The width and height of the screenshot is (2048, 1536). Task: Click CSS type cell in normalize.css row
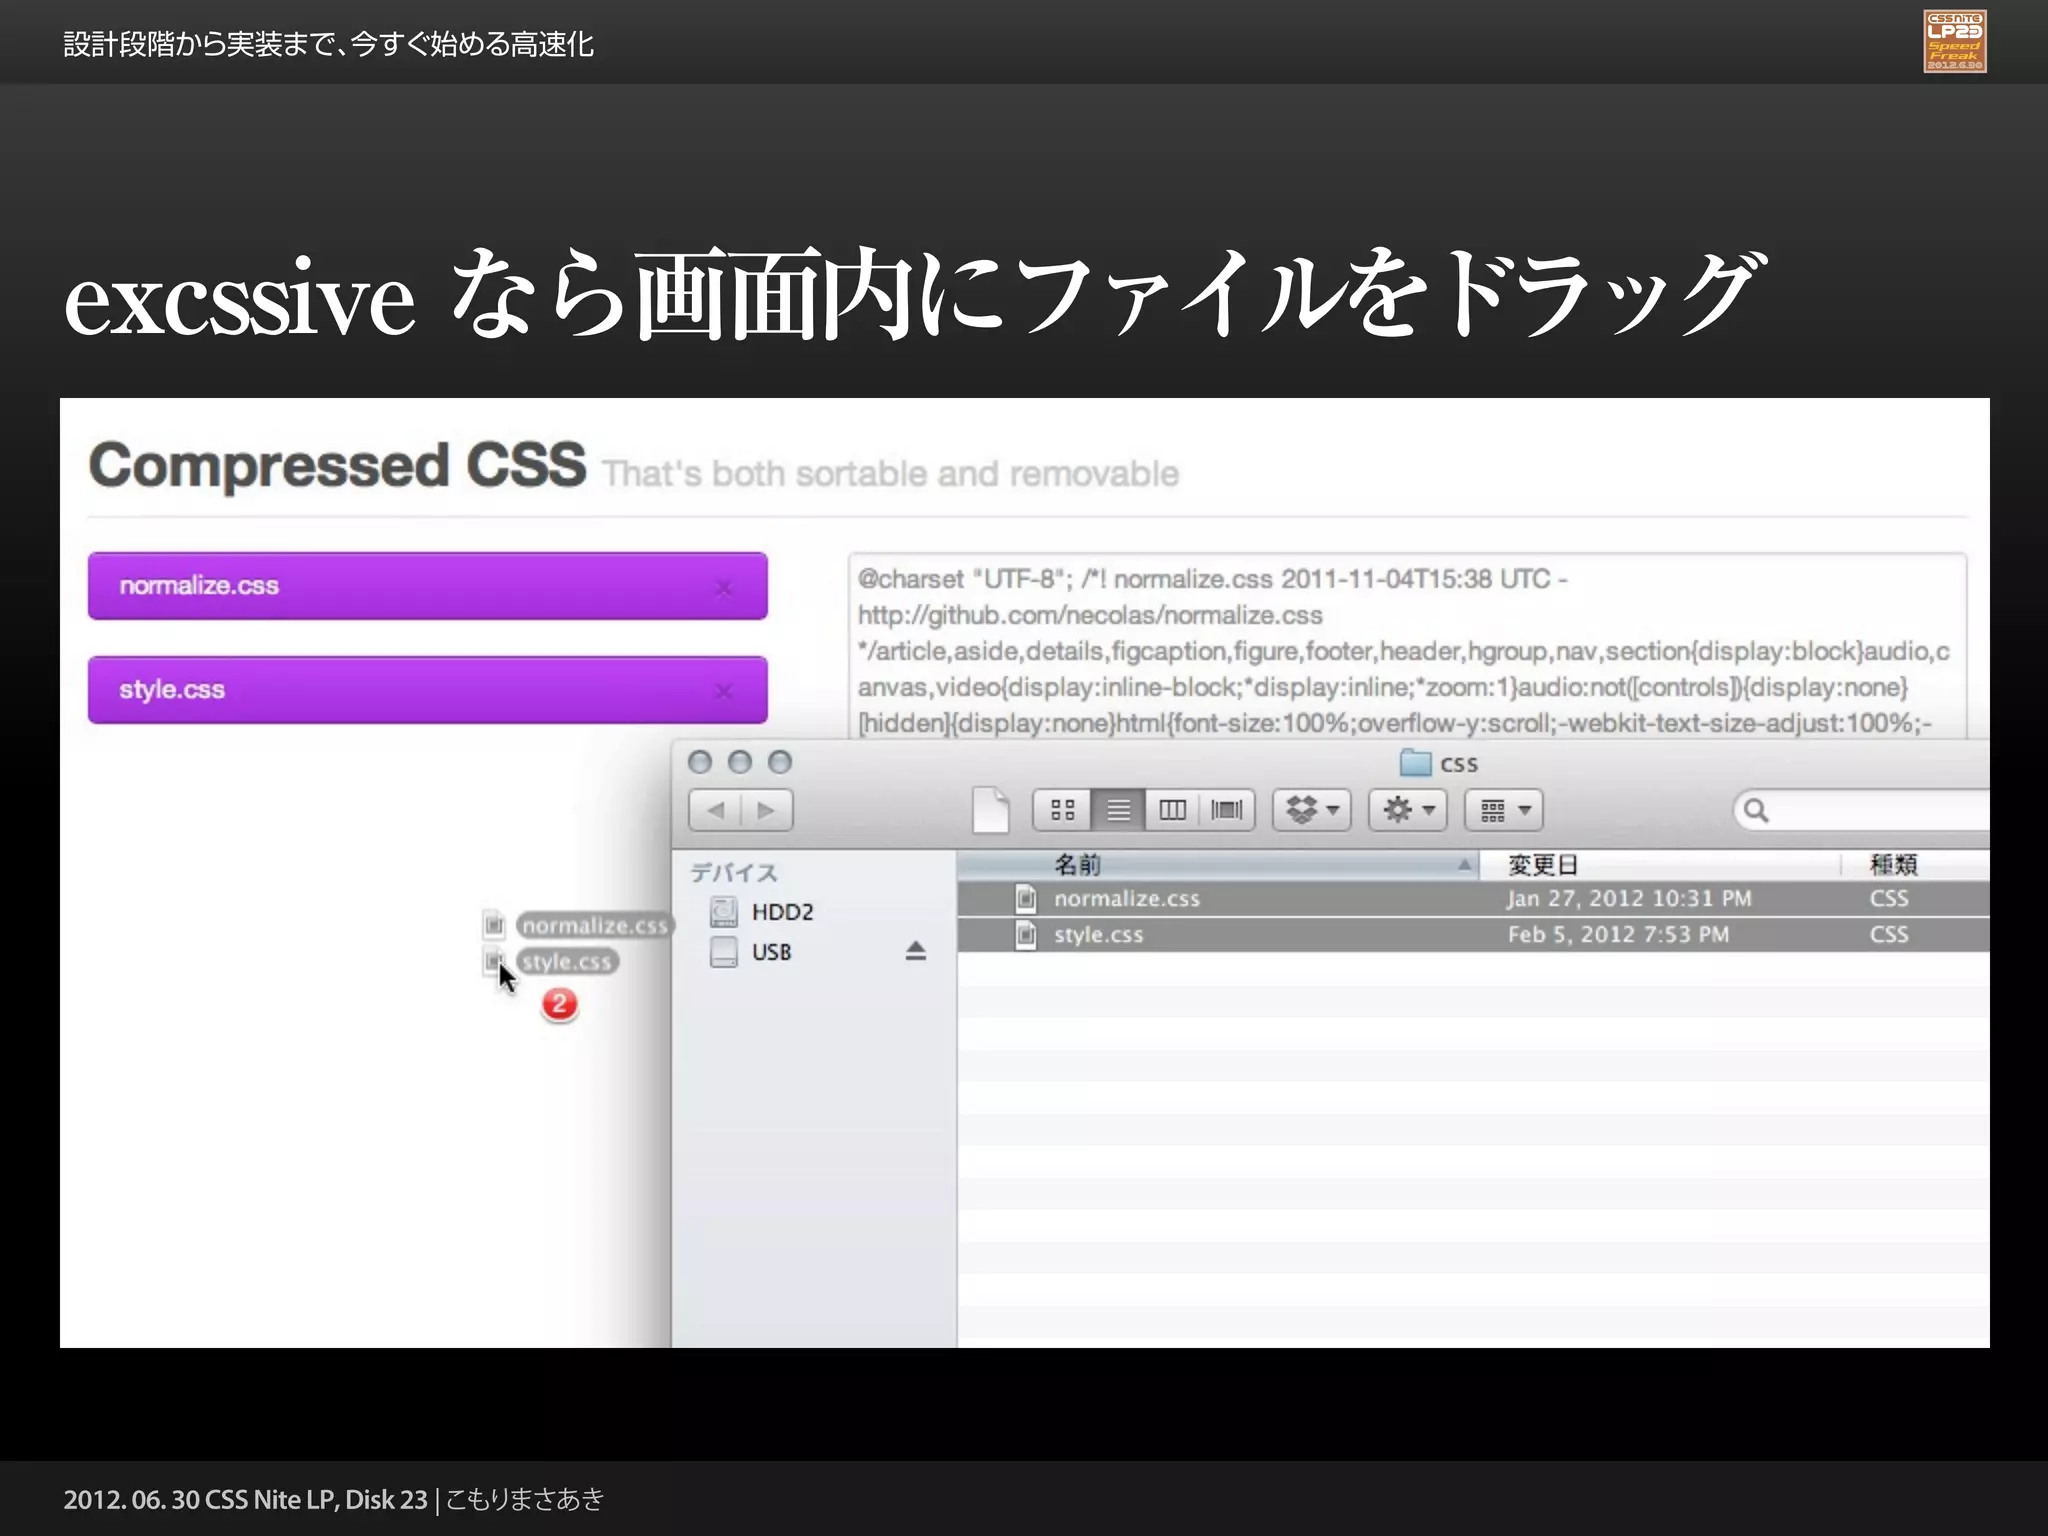(1889, 898)
